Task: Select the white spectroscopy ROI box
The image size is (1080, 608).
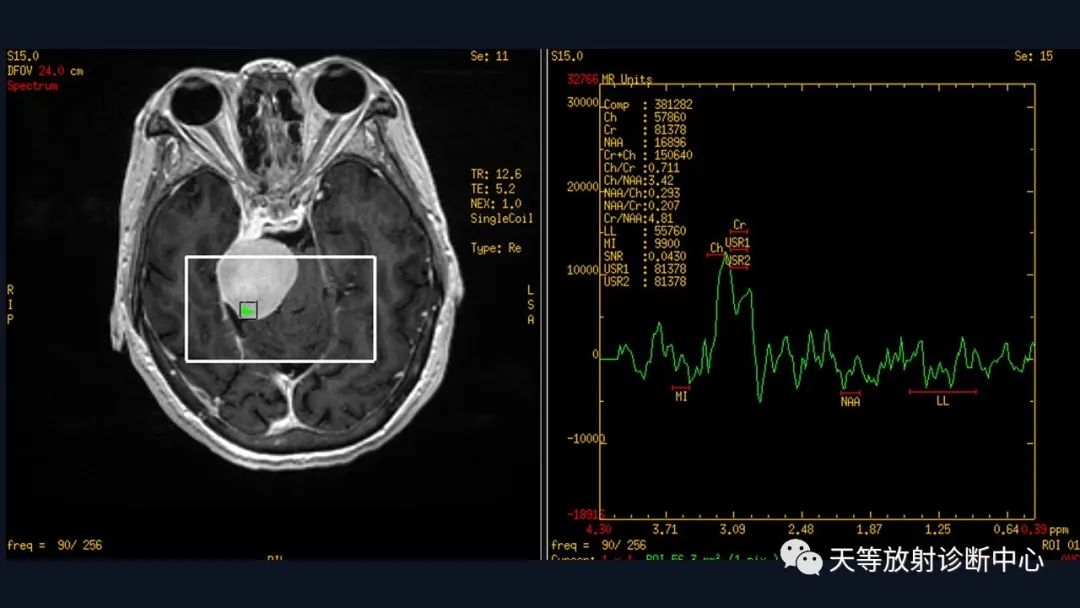Action: [280, 308]
